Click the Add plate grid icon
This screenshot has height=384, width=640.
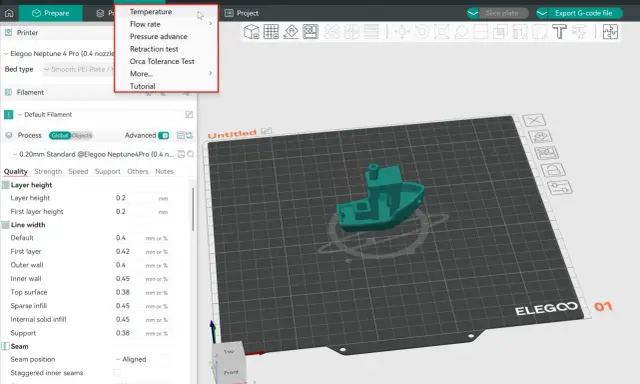[271, 31]
